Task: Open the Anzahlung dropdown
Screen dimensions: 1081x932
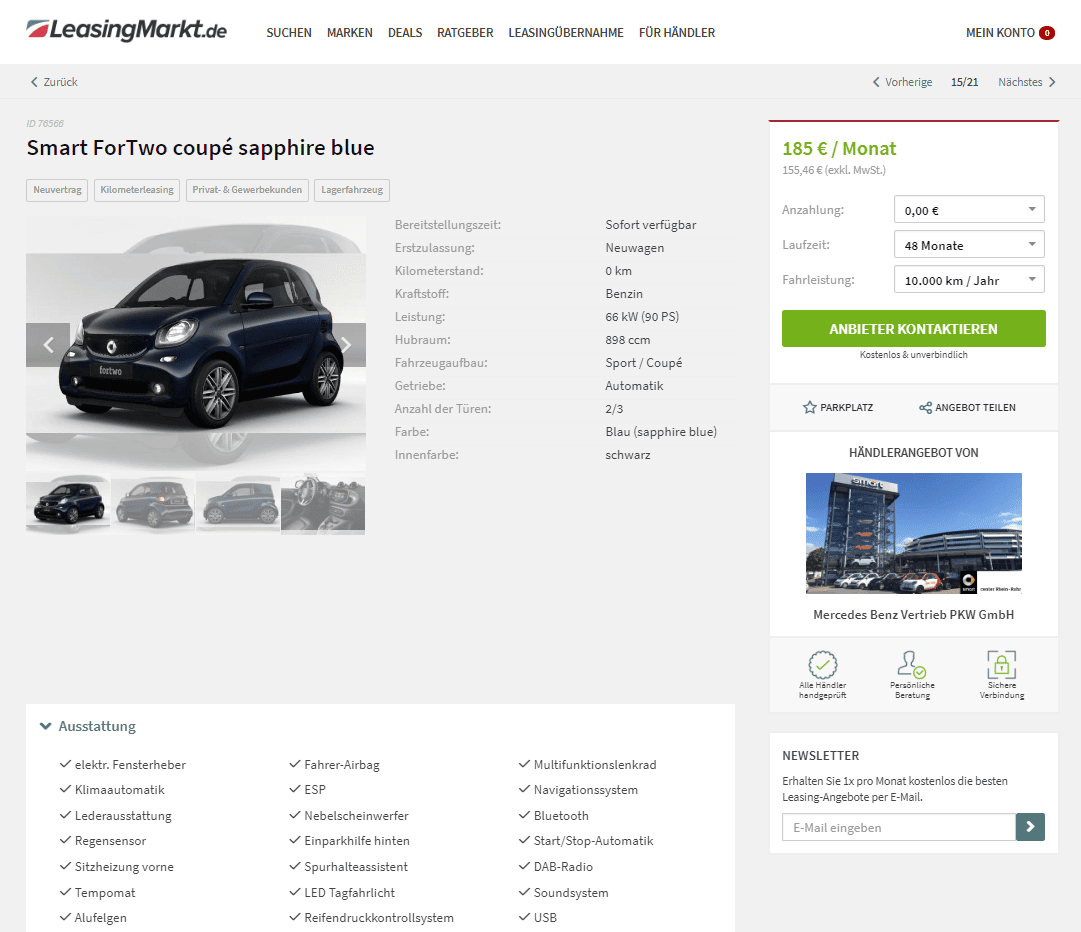Action: click(x=969, y=210)
